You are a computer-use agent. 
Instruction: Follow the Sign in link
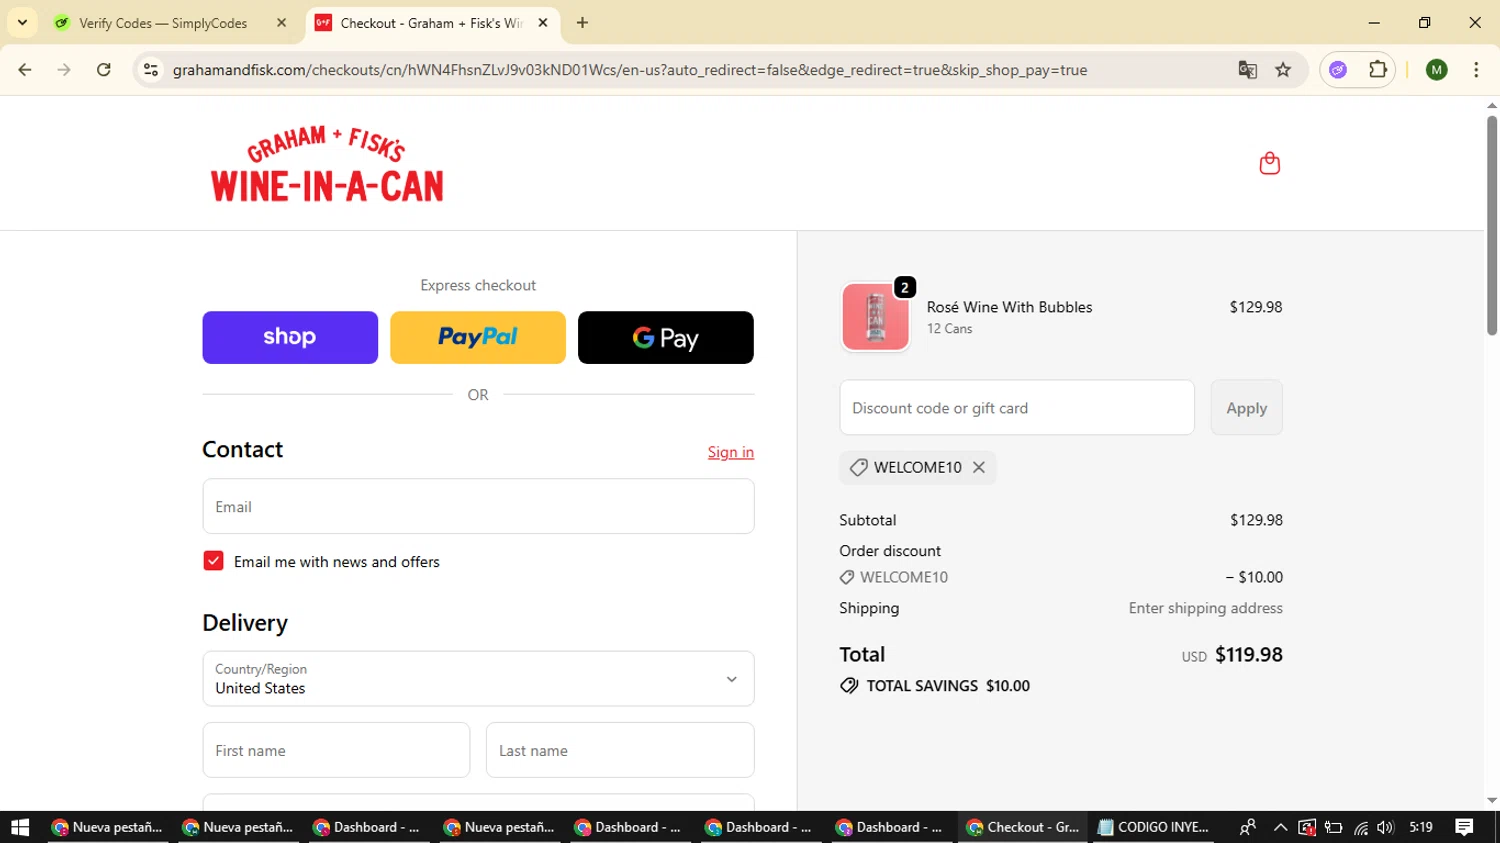731,452
